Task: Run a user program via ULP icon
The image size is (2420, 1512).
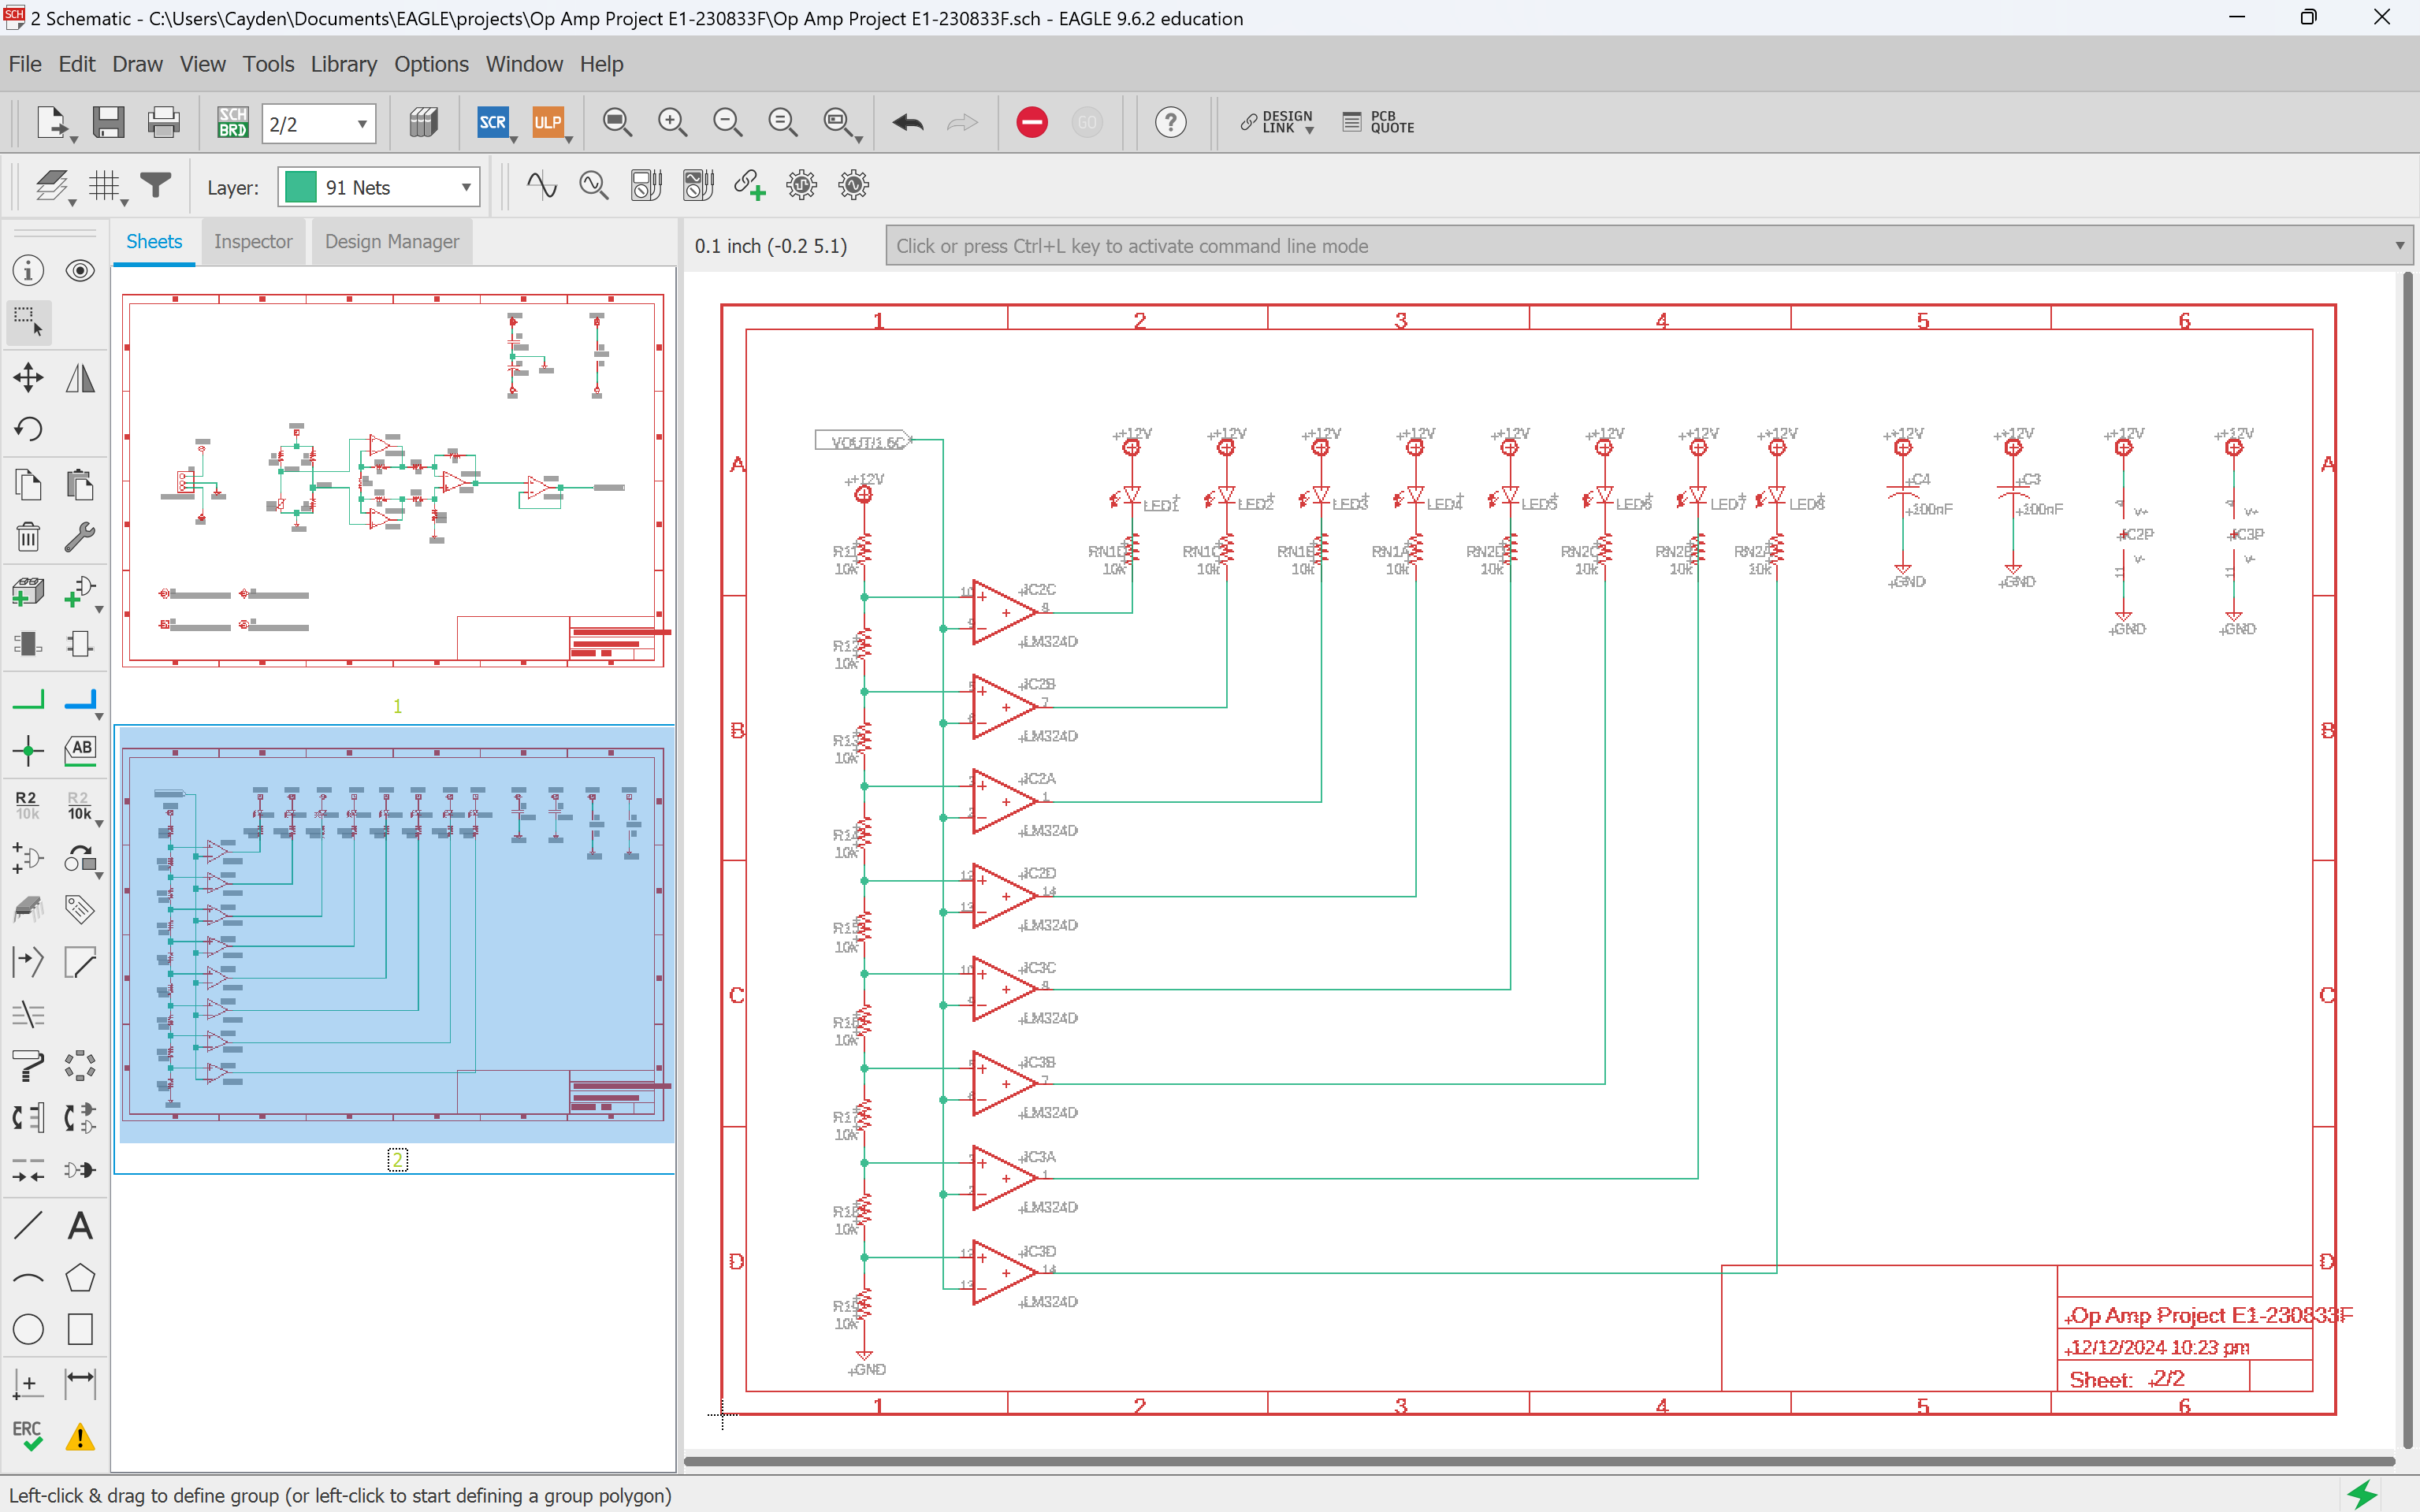Action: point(547,123)
